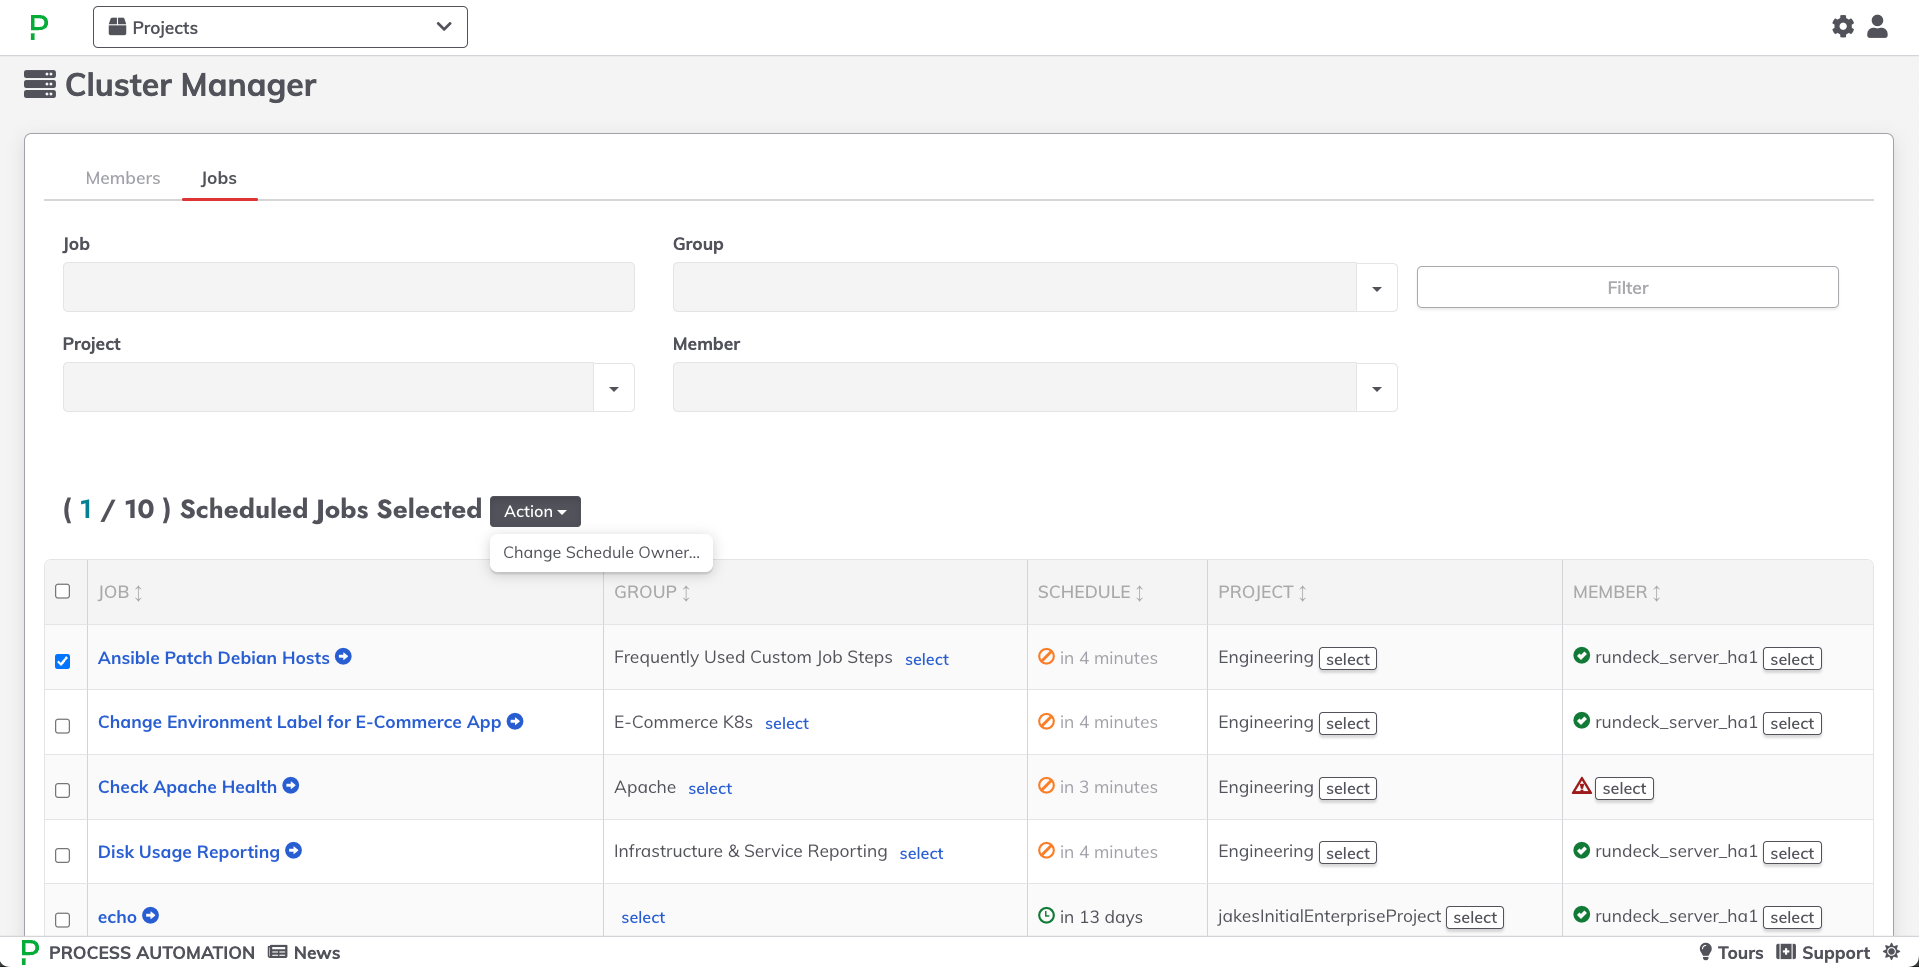This screenshot has width=1919, height=967.
Task: Click the Rundeck logo in the header
Action: click(x=39, y=27)
